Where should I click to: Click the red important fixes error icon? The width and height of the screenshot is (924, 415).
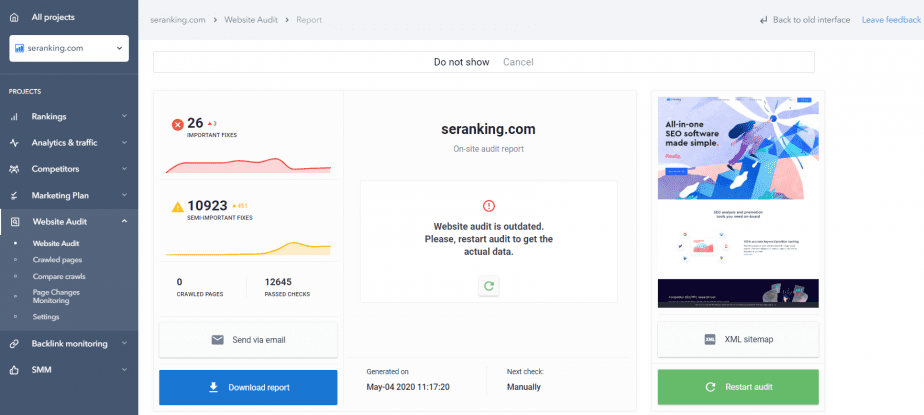click(177, 124)
